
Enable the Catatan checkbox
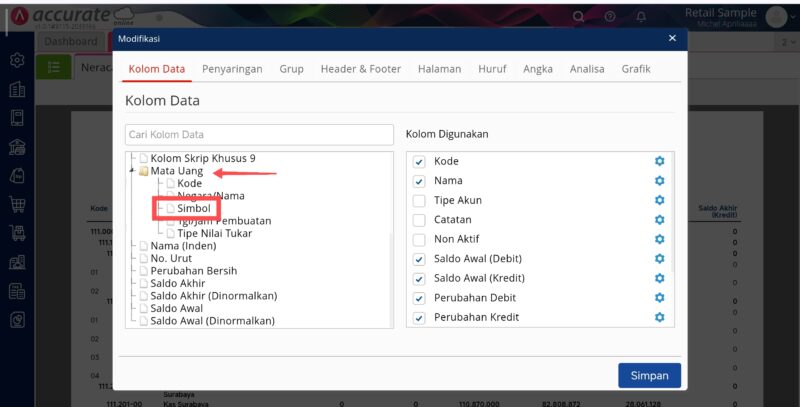[x=419, y=220]
